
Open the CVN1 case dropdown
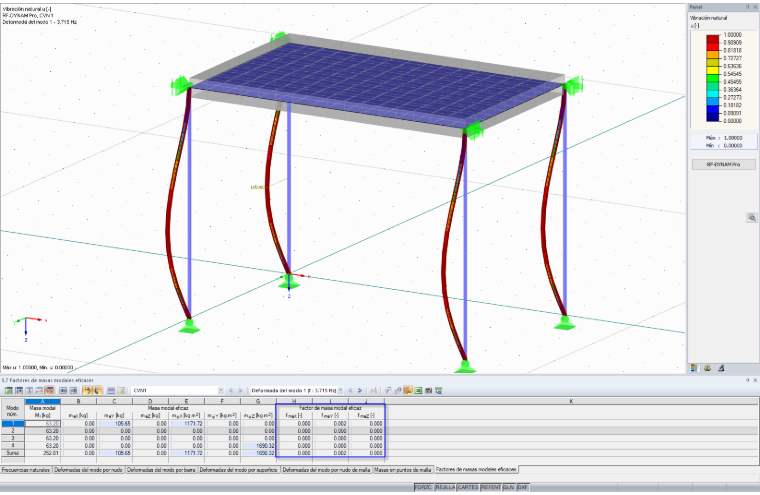(x=221, y=390)
